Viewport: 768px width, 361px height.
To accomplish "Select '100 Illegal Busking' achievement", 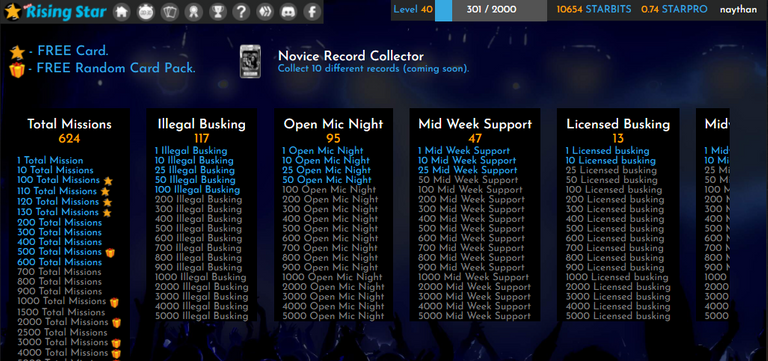I will (x=197, y=190).
